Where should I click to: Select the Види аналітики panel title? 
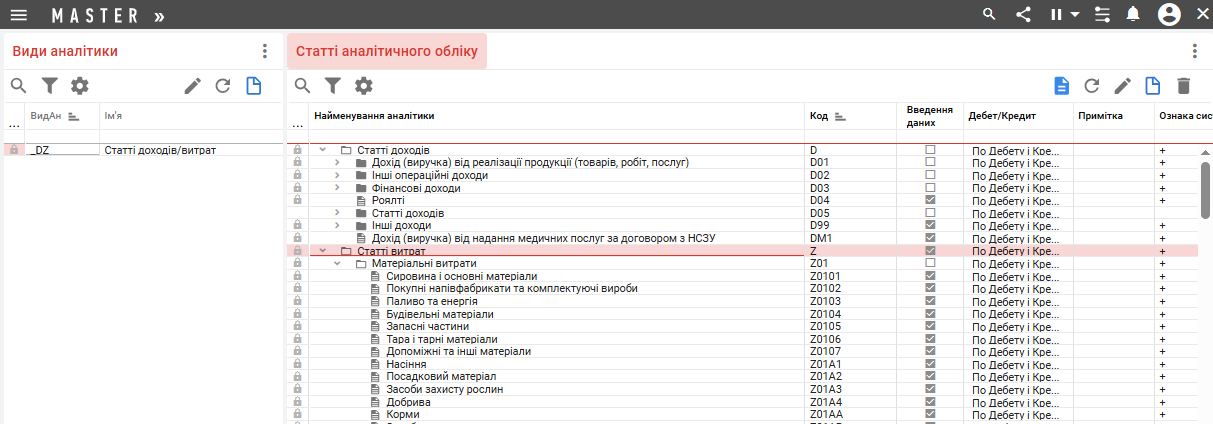coord(65,51)
